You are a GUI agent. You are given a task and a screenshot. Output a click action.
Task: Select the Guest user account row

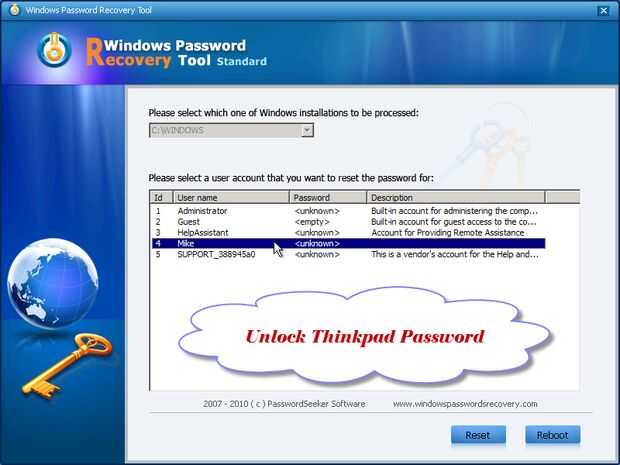(348, 222)
